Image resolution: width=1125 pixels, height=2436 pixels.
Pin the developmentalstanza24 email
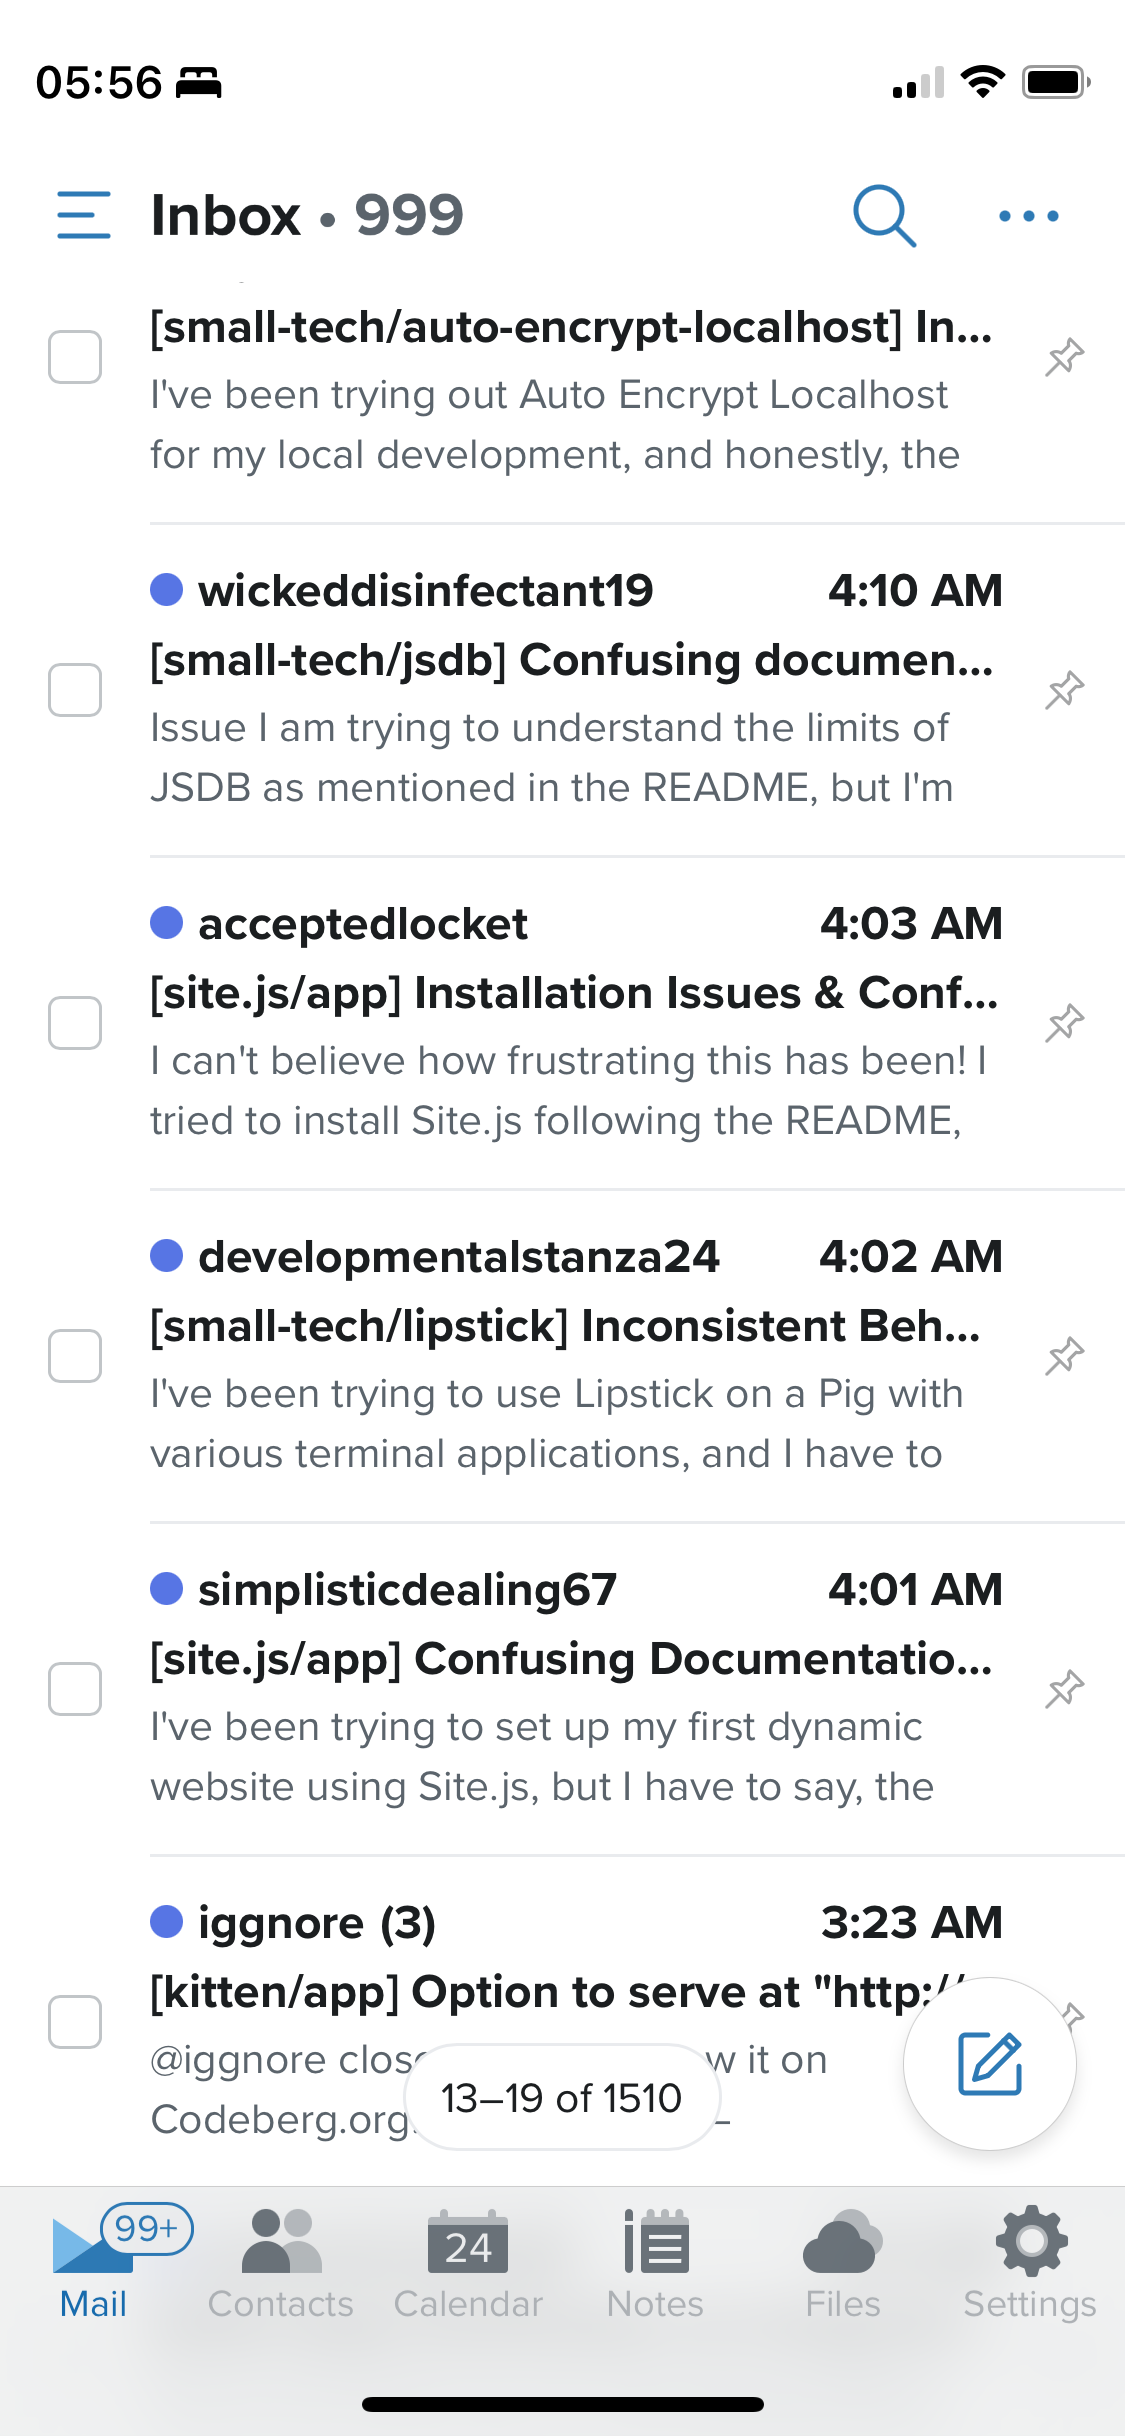pyautogui.click(x=1065, y=1356)
